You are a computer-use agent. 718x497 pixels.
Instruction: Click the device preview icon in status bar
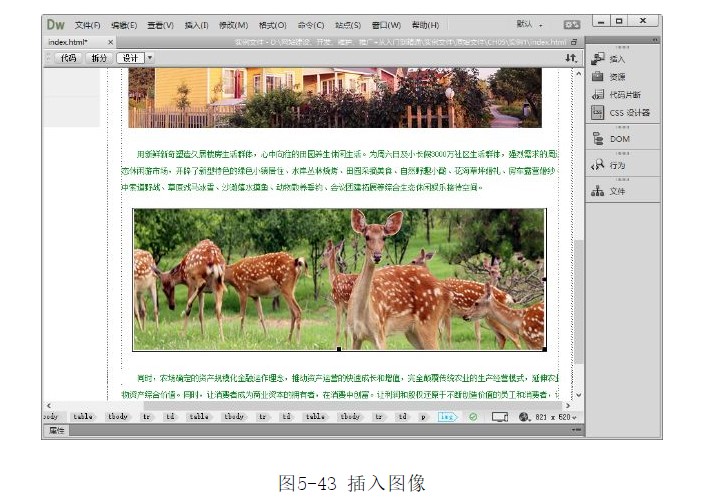[500, 416]
